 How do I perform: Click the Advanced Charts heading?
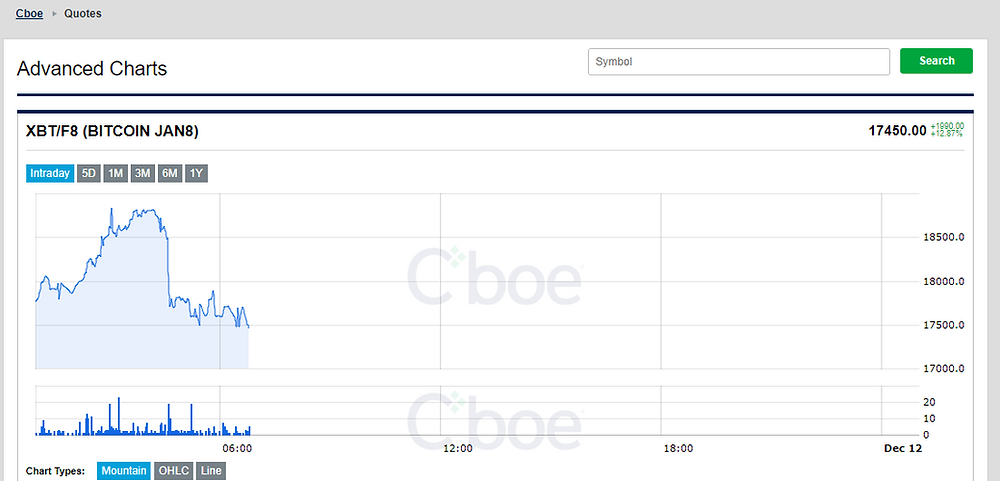[92, 68]
